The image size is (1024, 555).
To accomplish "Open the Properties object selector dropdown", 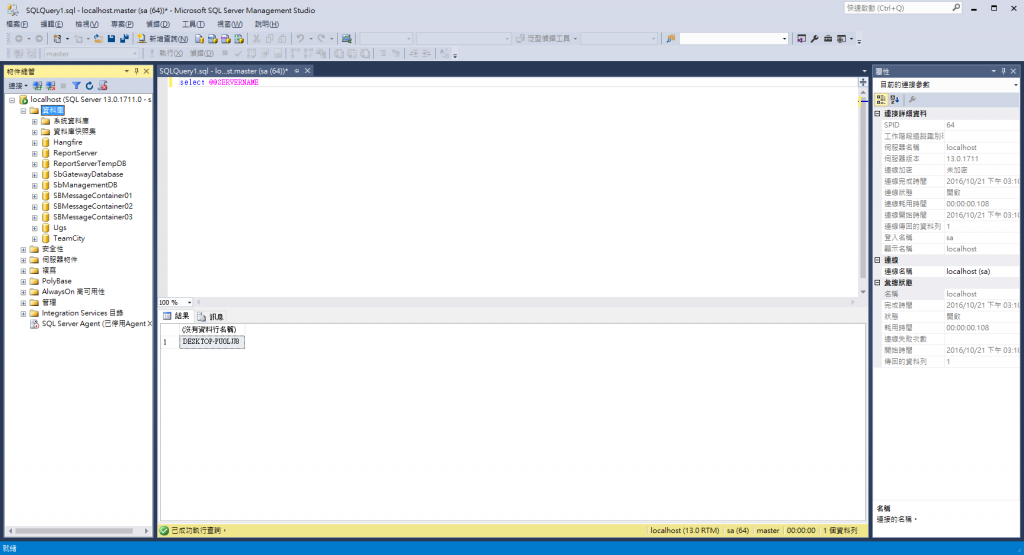I will pyautogui.click(x=1015, y=85).
